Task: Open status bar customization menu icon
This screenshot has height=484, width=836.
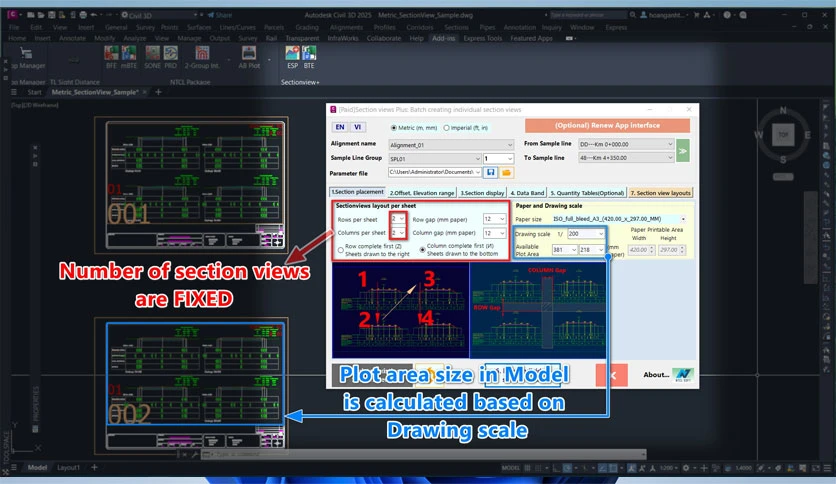Action: [828, 467]
